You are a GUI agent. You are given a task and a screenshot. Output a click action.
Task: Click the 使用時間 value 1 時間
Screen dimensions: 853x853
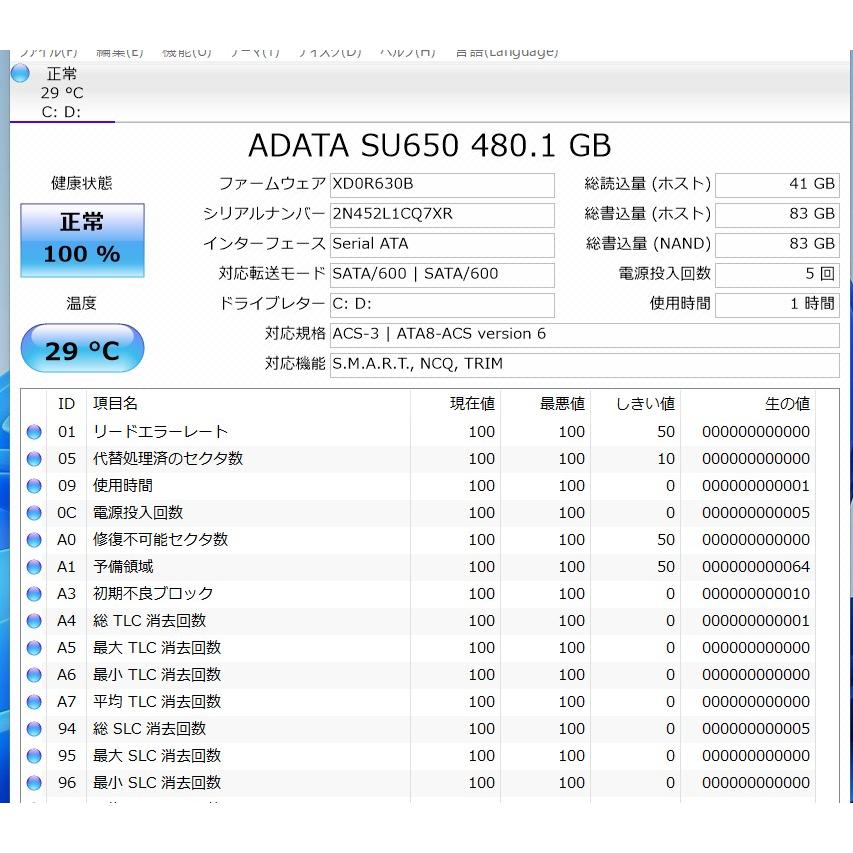click(777, 304)
